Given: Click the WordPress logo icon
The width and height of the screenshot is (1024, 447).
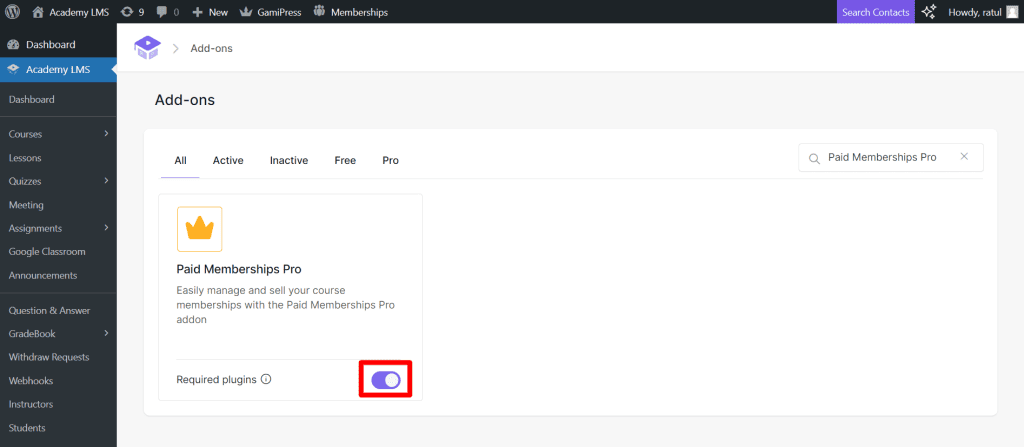Looking at the screenshot, I should click(x=13, y=12).
